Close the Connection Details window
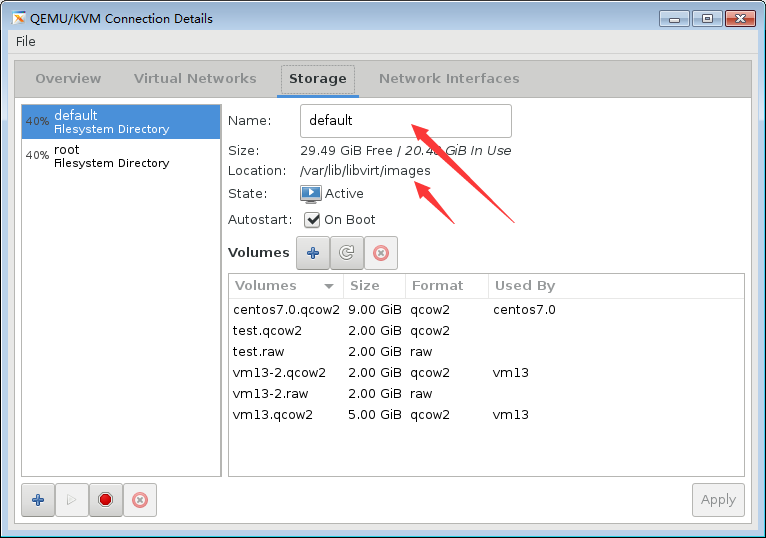The width and height of the screenshot is (766, 538). (741, 19)
